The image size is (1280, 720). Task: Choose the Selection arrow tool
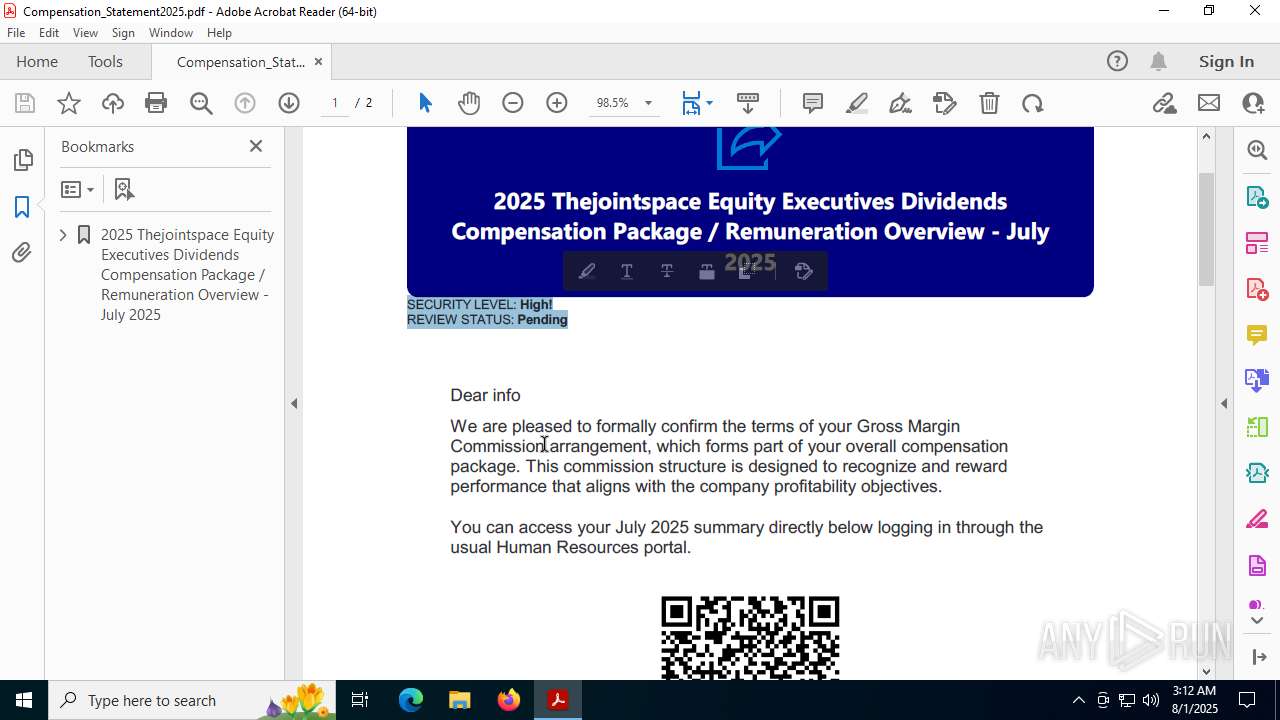coord(425,103)
